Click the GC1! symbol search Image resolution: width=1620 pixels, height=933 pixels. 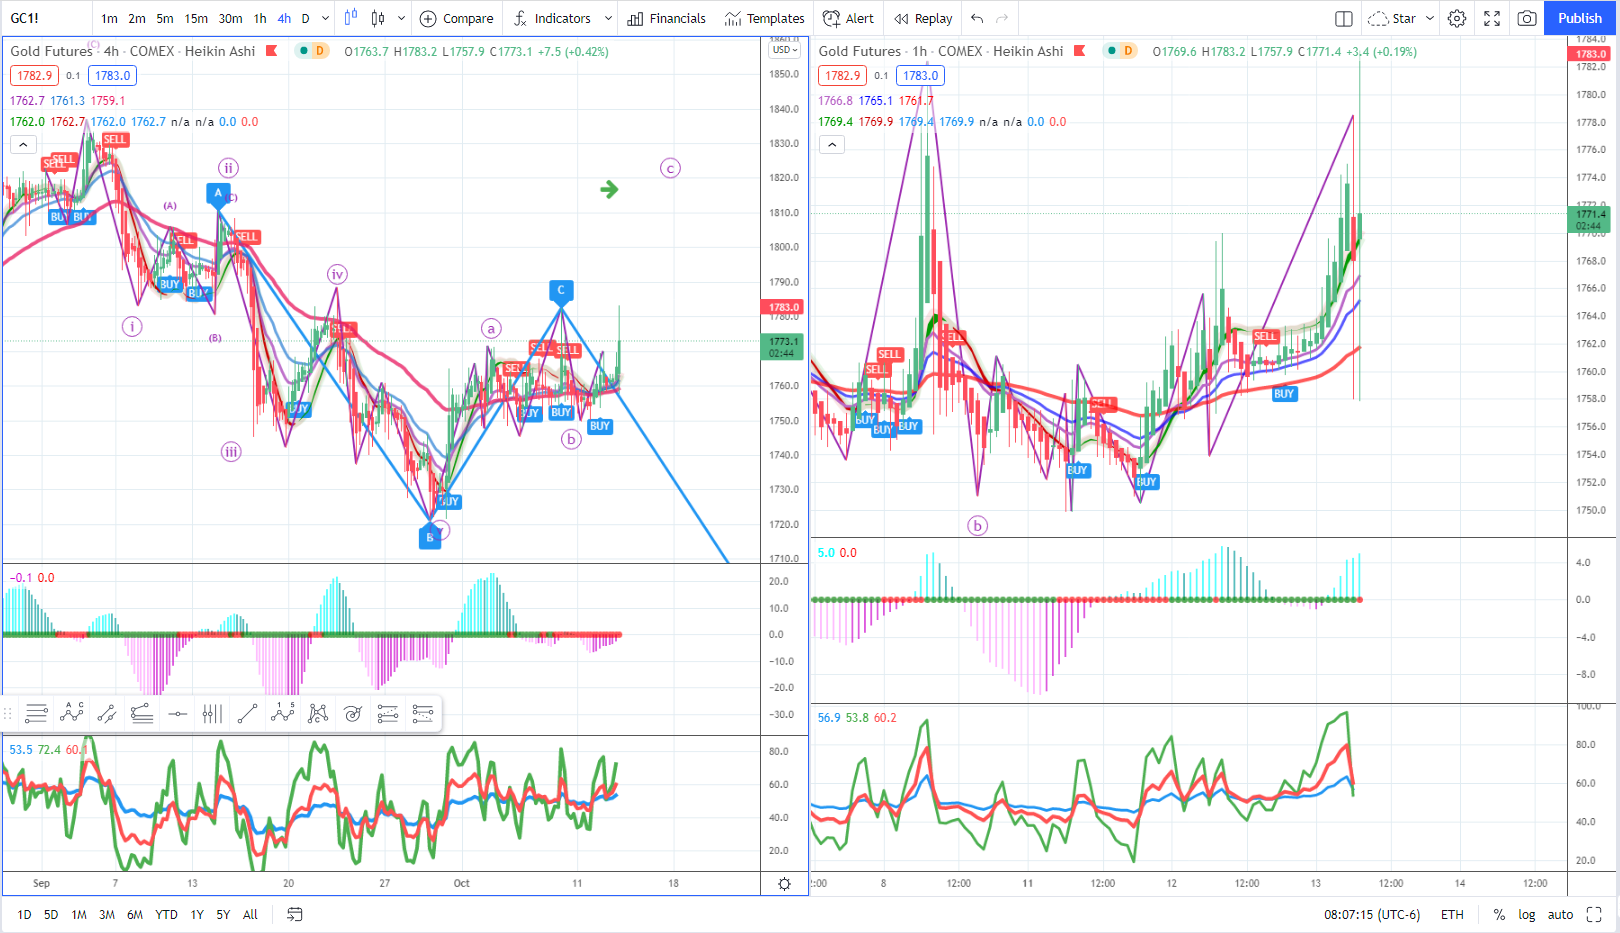(25, 18)
